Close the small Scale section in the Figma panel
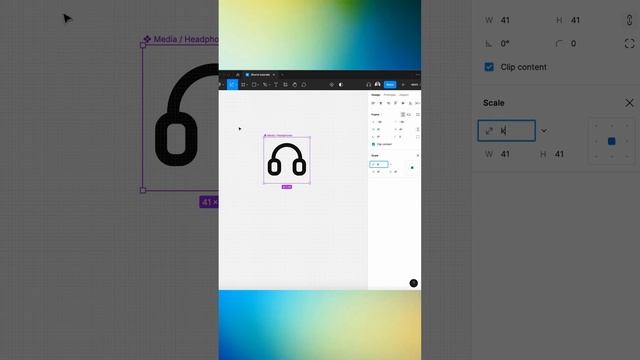The height and width of the screenshot is (360, 640). [x=418, y=156]
